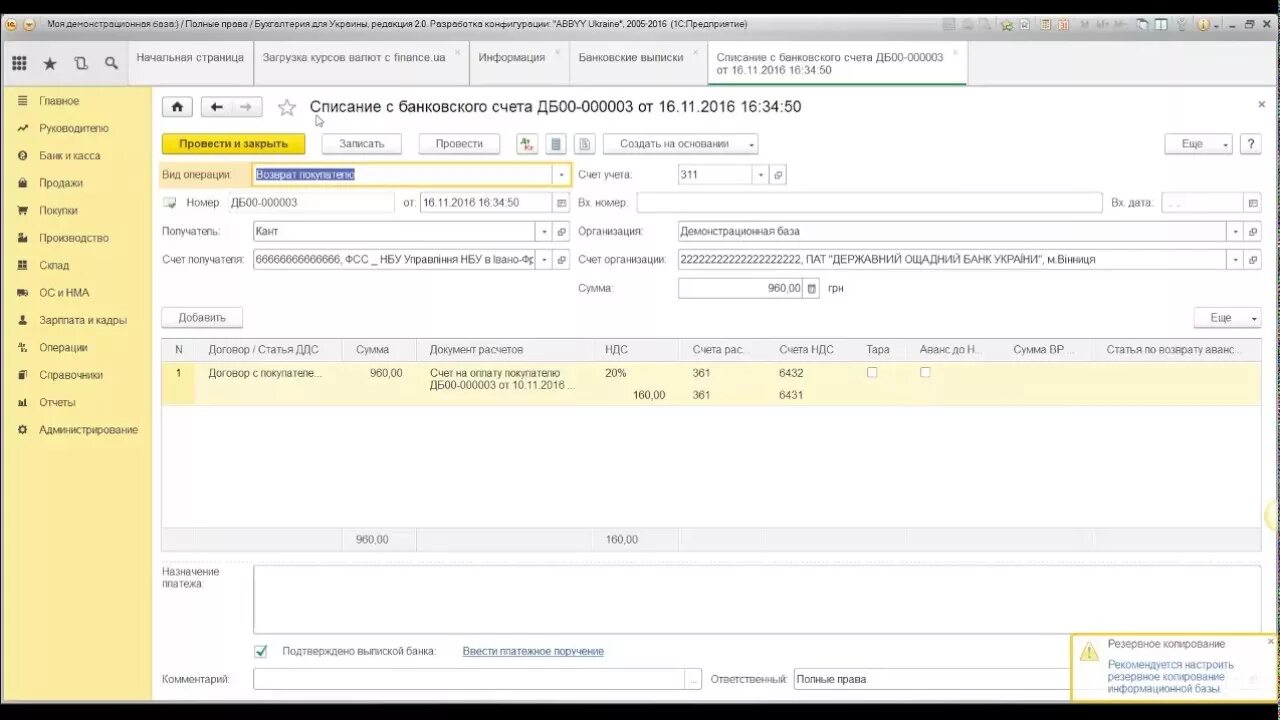The width and height of the screenshot is (1280, 720).
Task: Click the info icon in the title bar
Action: 1203,24
